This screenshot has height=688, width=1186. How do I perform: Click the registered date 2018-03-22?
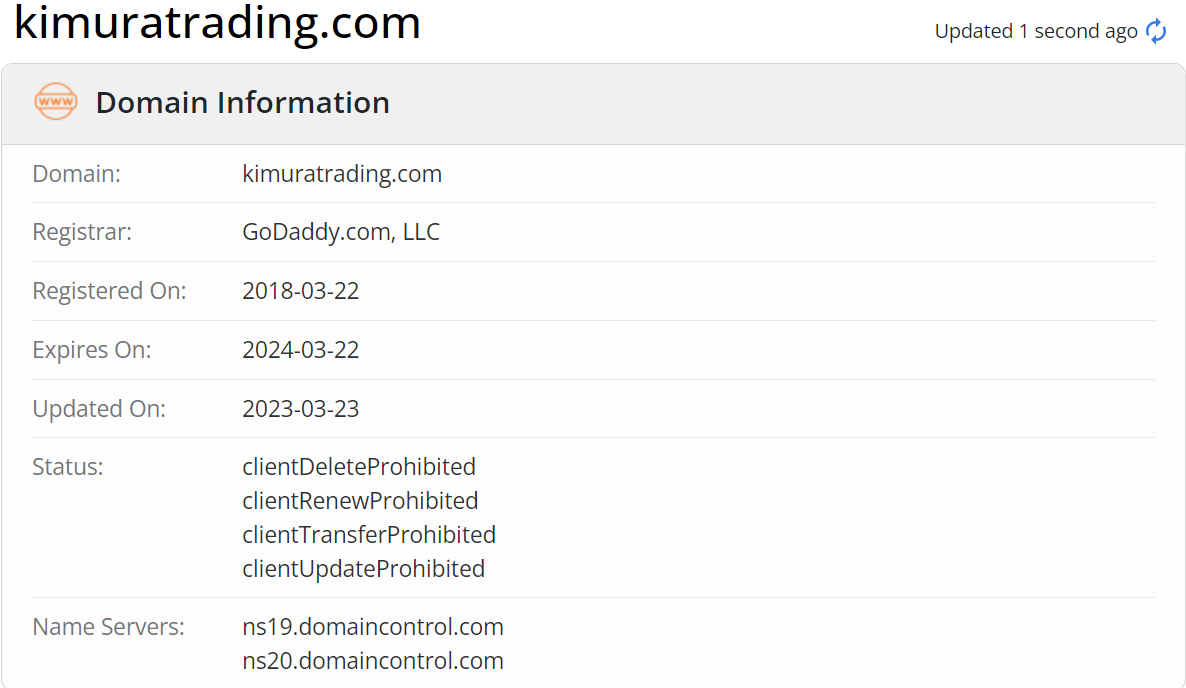point(300,290)
